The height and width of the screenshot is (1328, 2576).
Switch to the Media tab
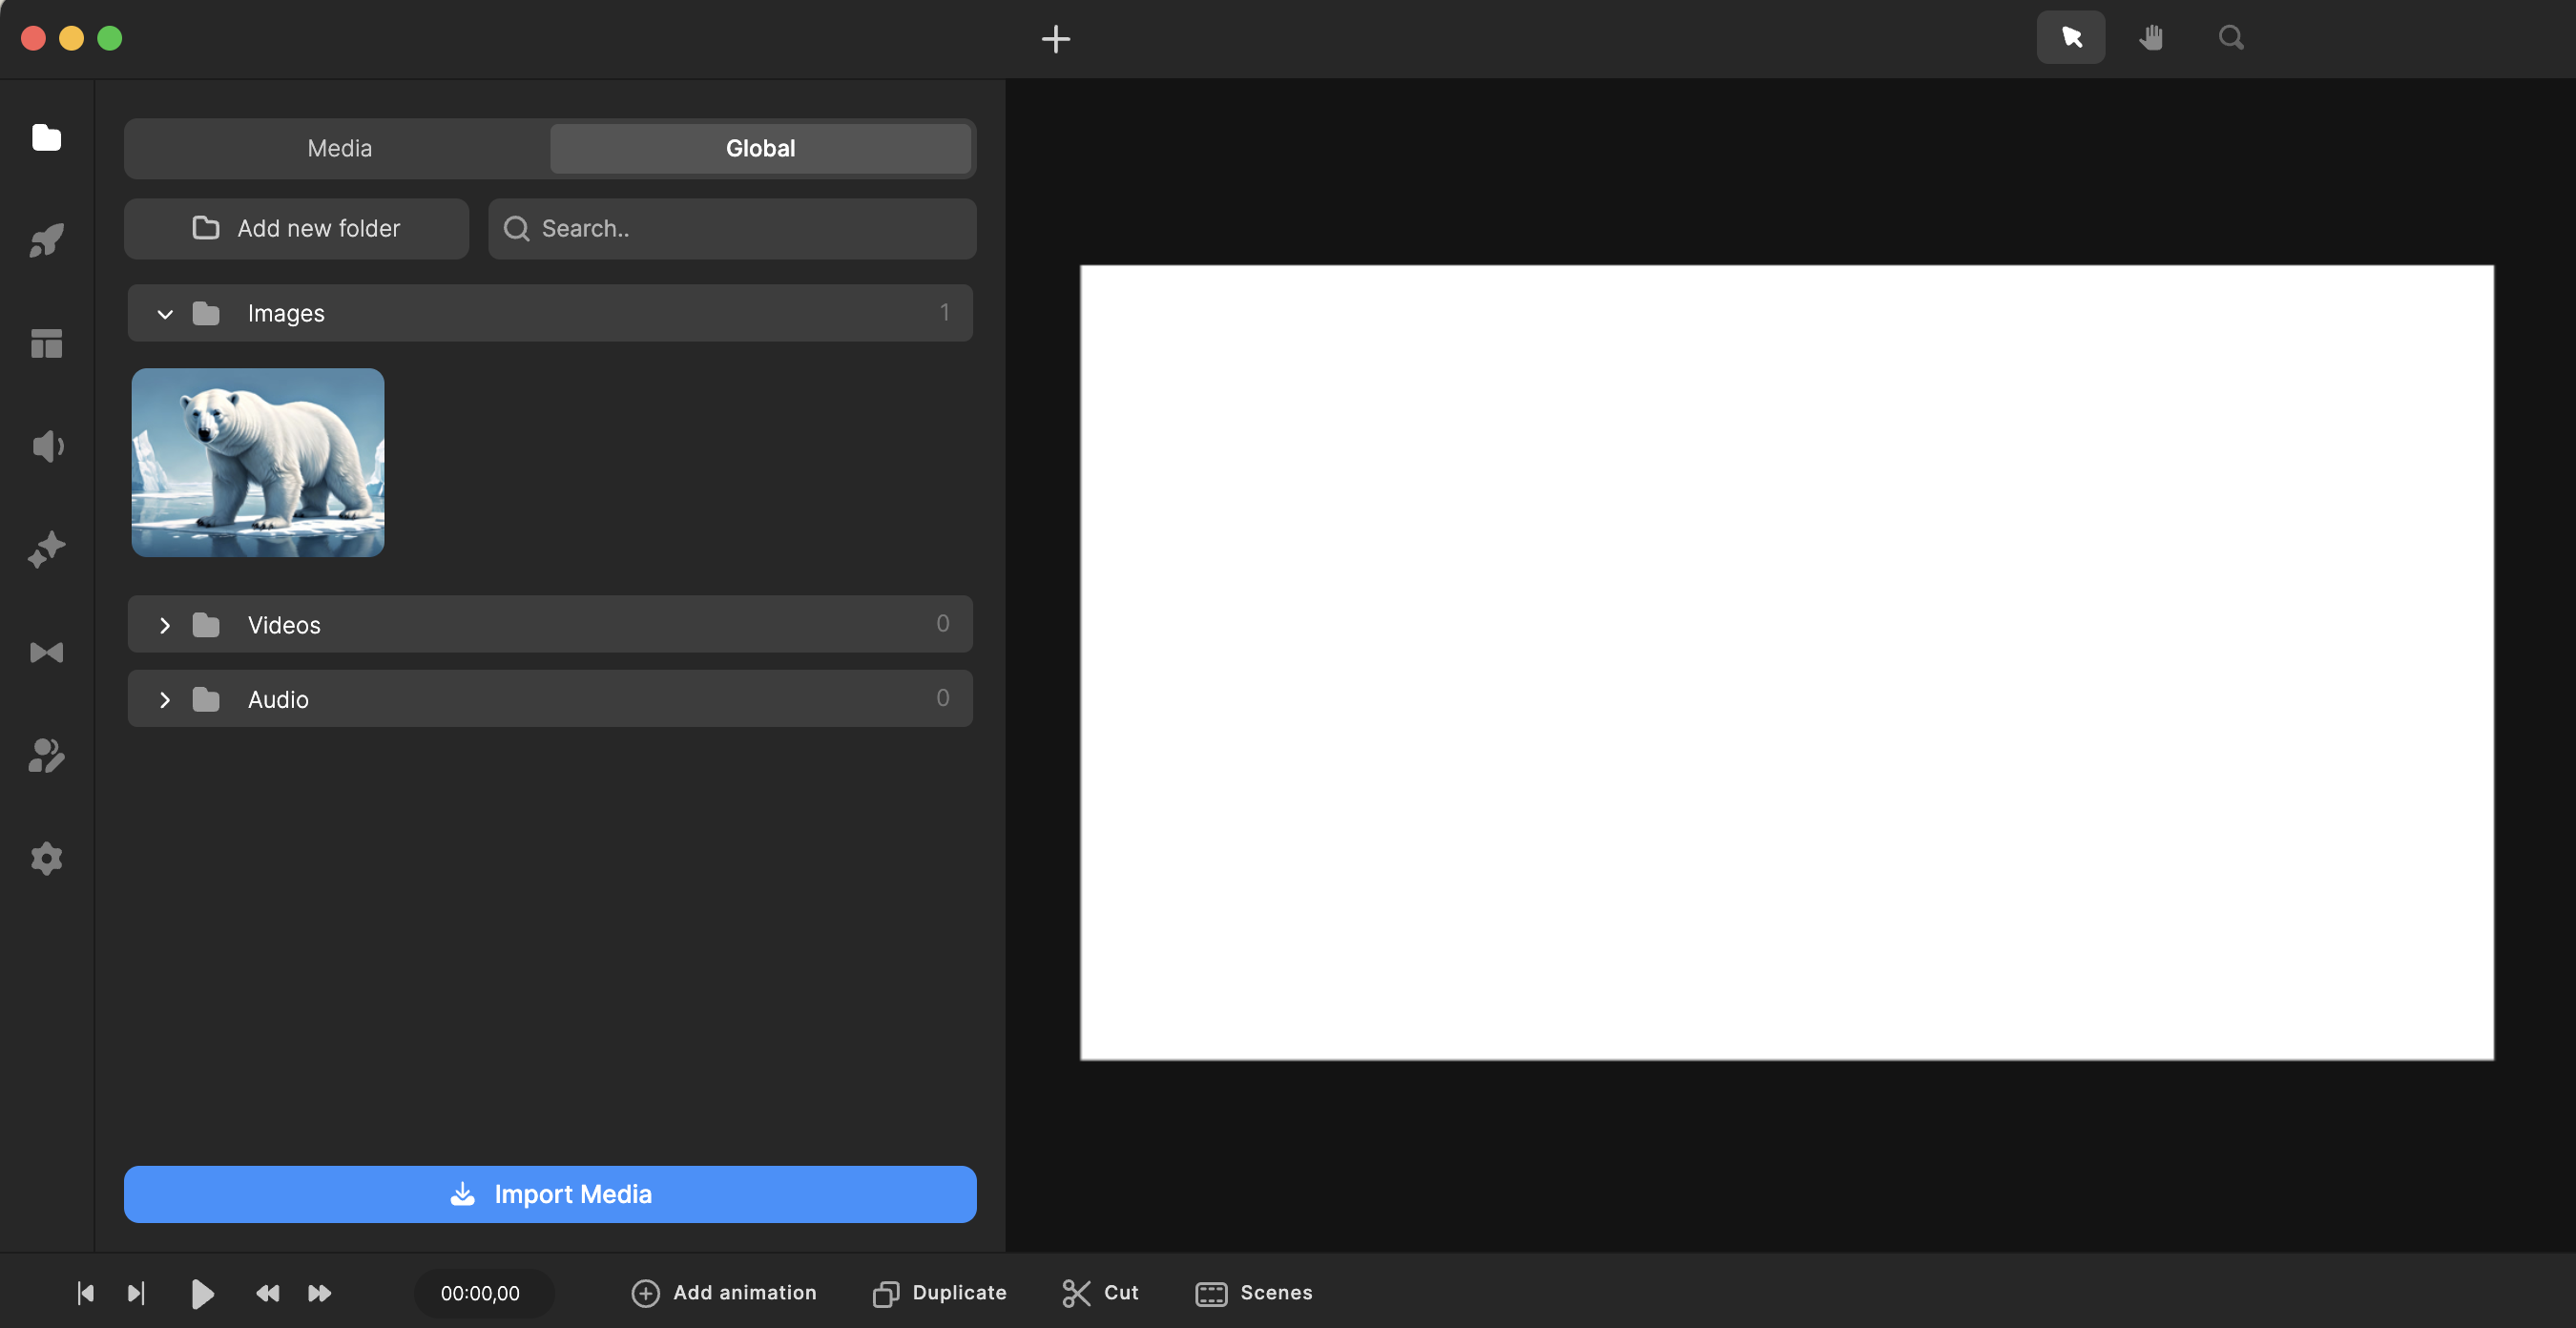(x=340, y=148)
